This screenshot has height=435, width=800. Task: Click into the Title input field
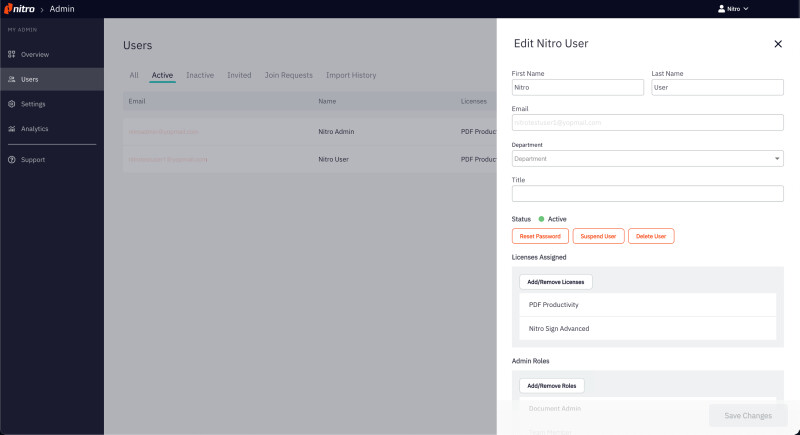click(x=647, y=194)
